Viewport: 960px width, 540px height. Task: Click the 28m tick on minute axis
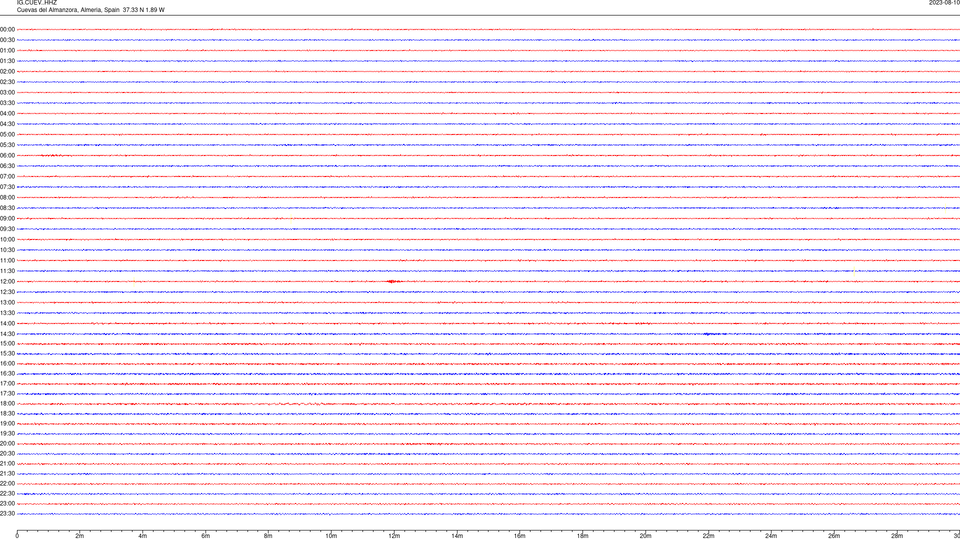click(x=897, y=536)
